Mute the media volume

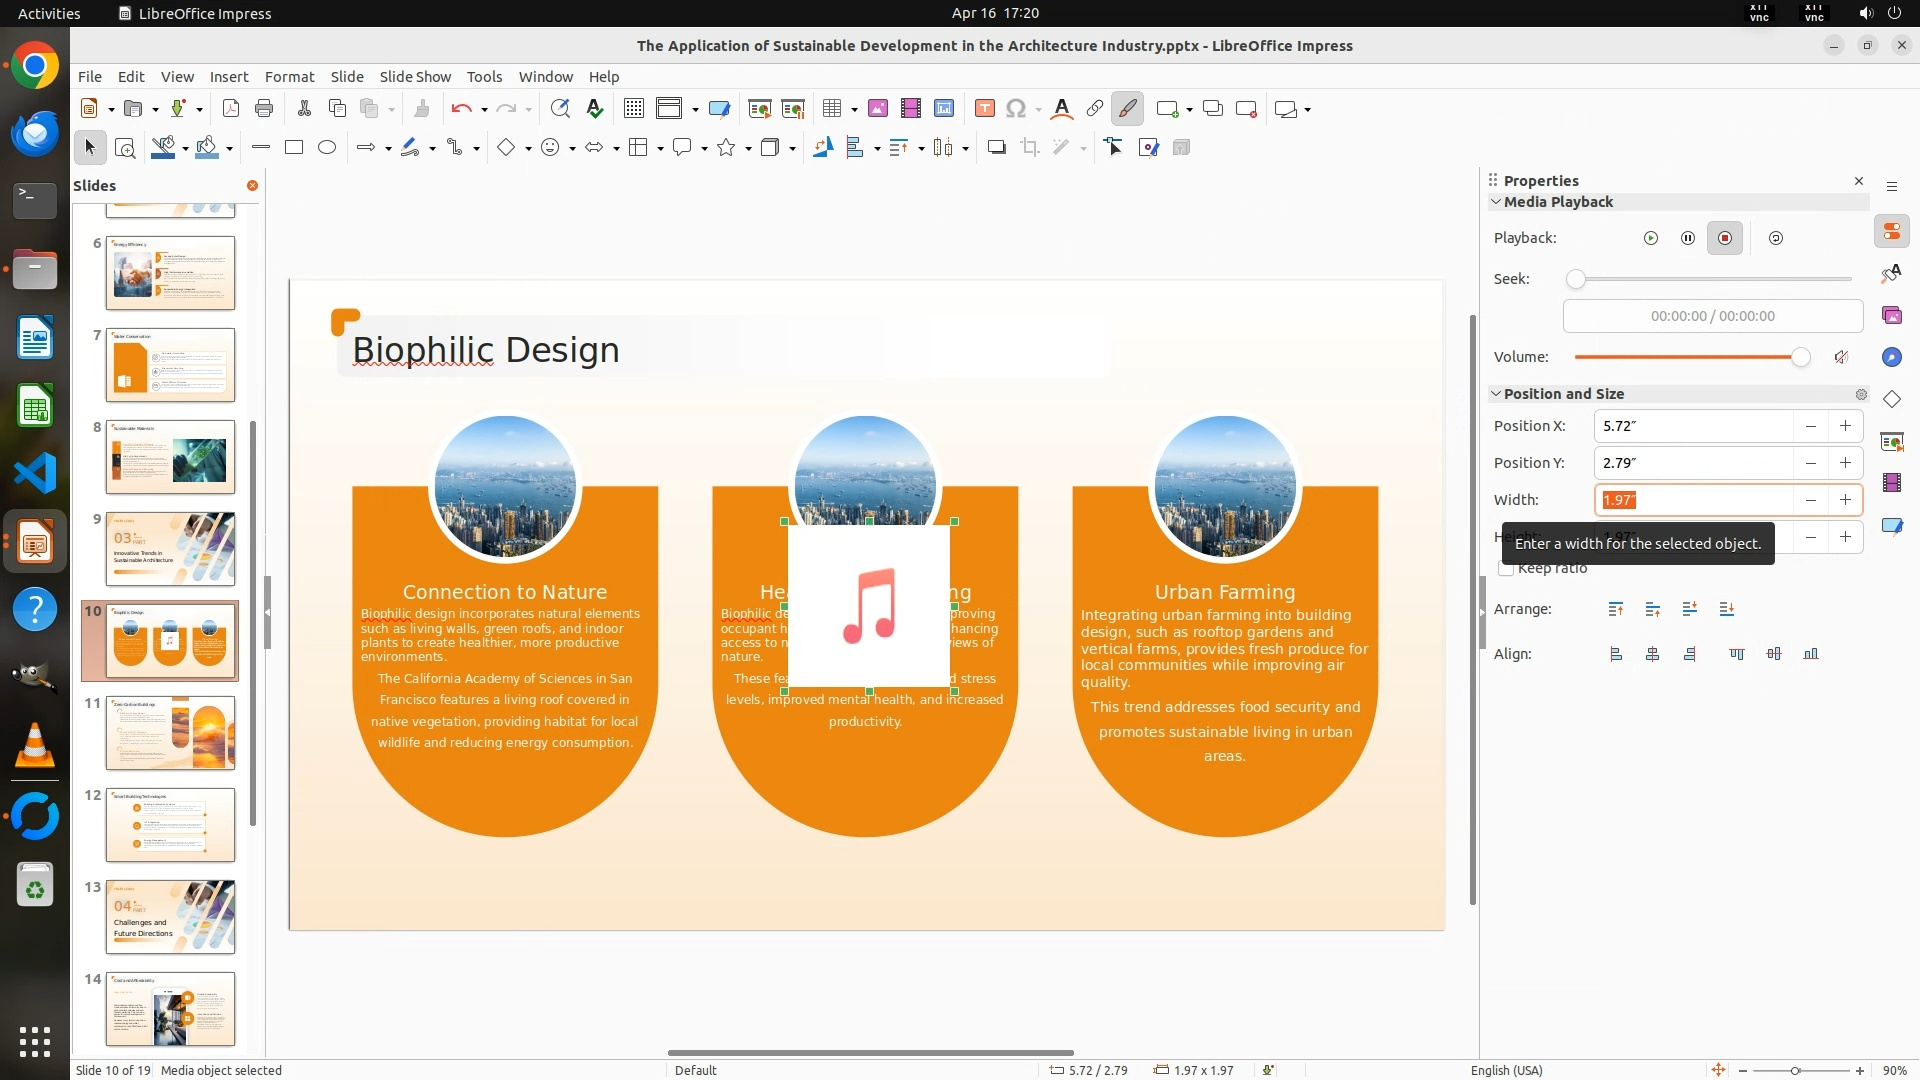pyautogui.click(x=1841, y=357)
